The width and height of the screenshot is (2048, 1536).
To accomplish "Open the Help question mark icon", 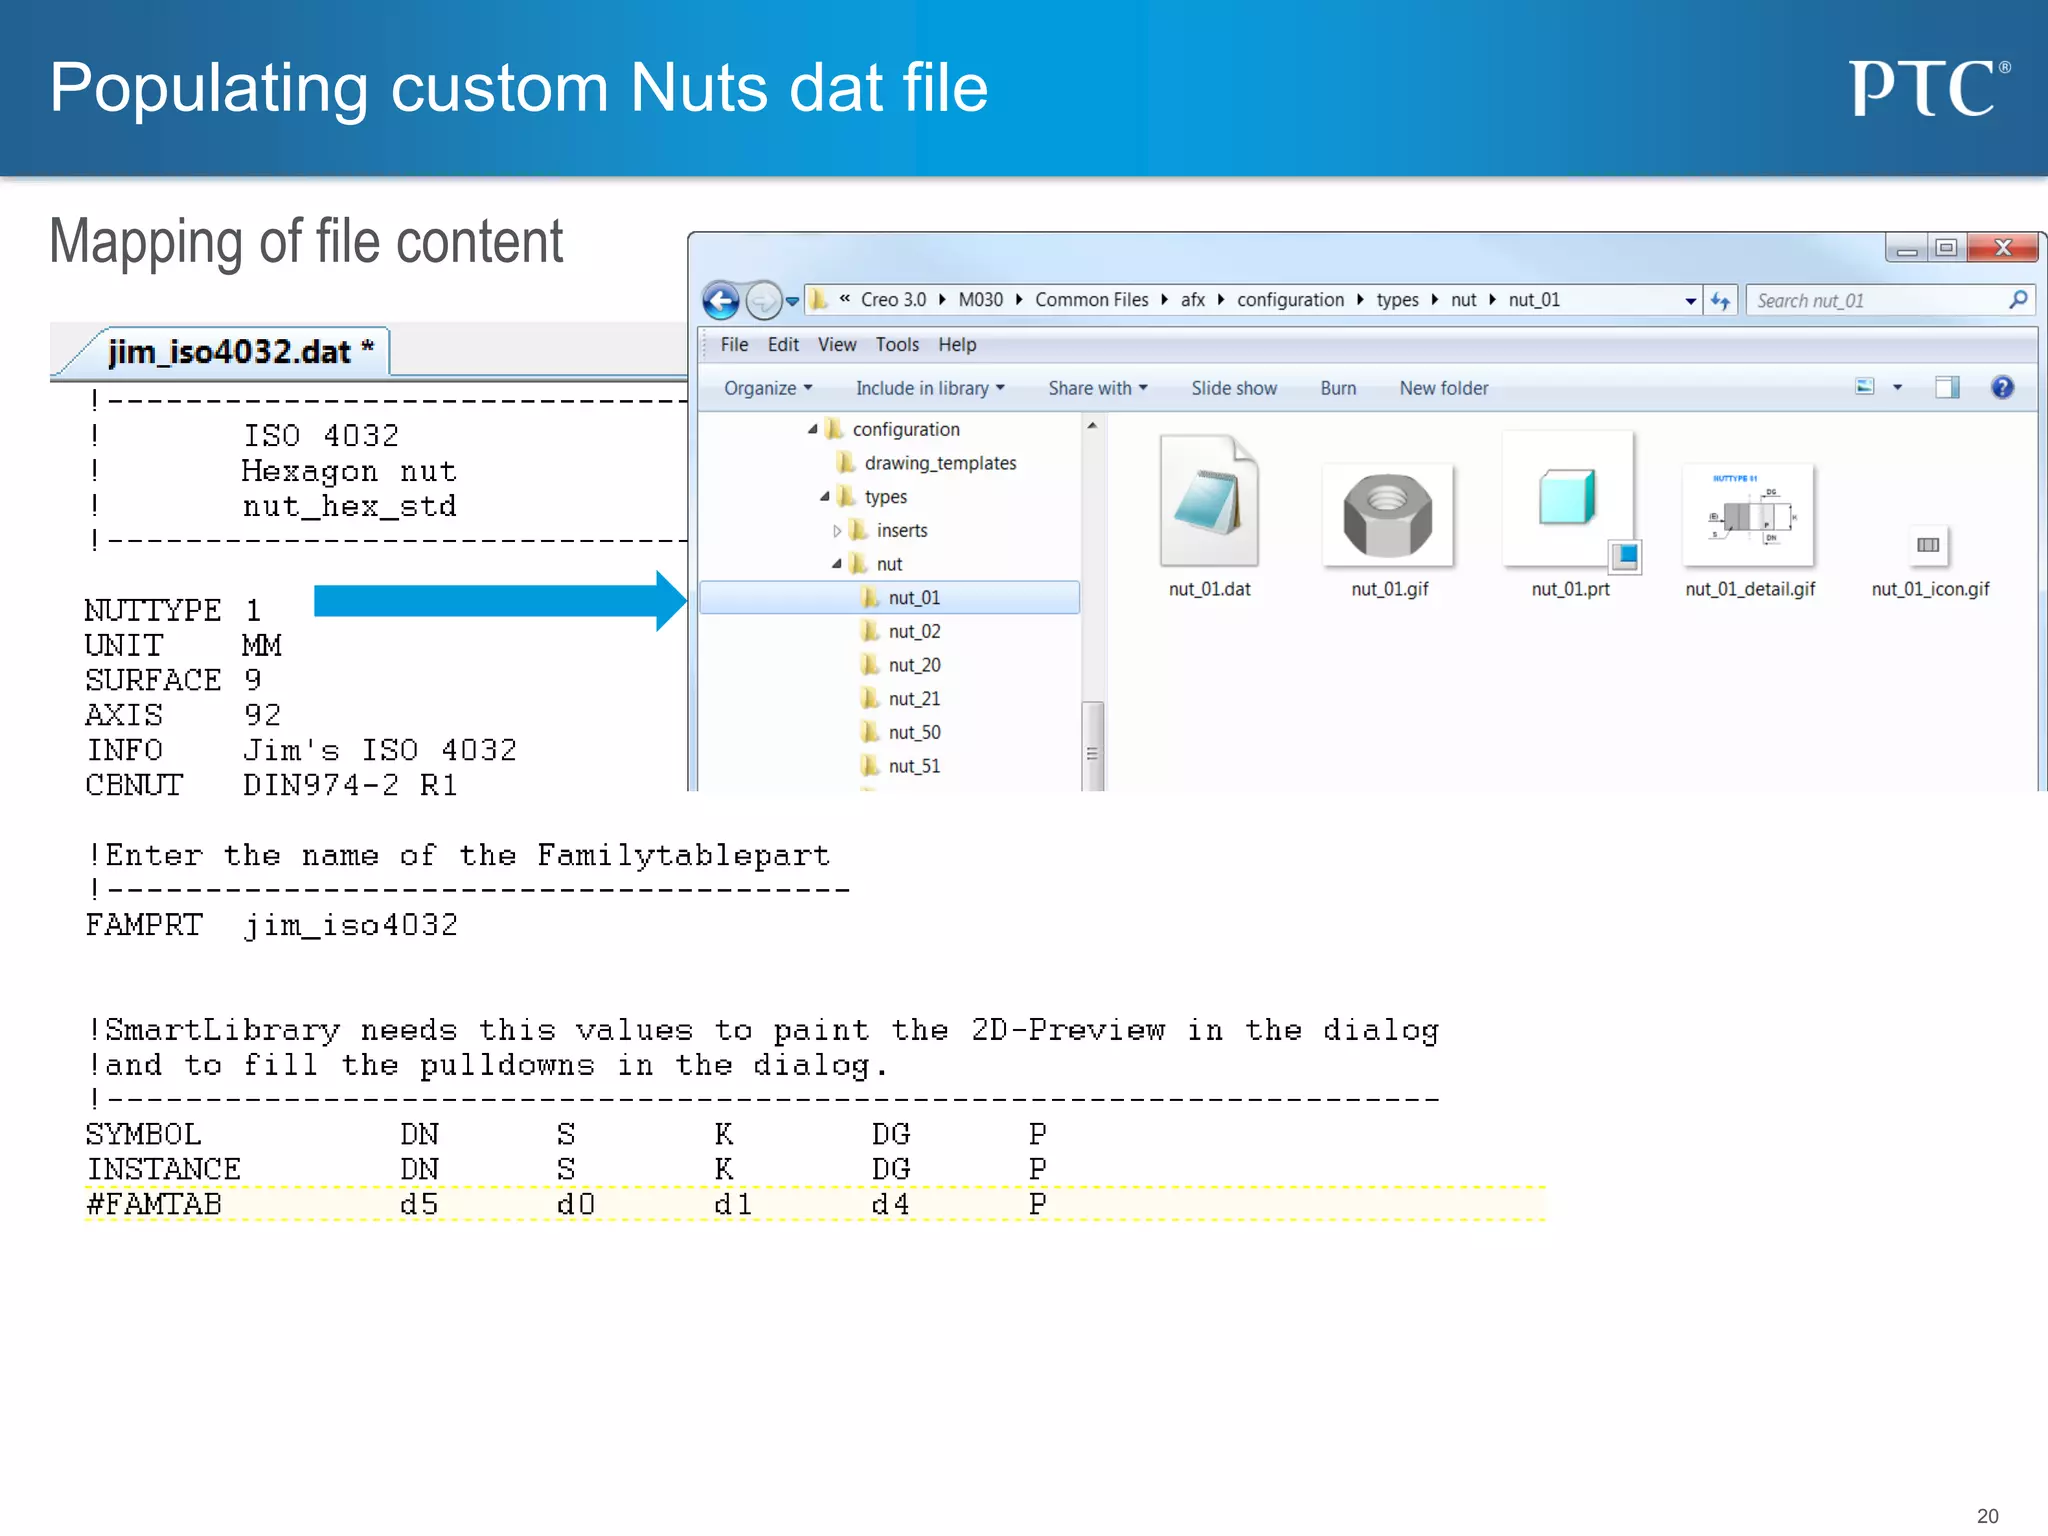I will click(x=2002, y=388).
